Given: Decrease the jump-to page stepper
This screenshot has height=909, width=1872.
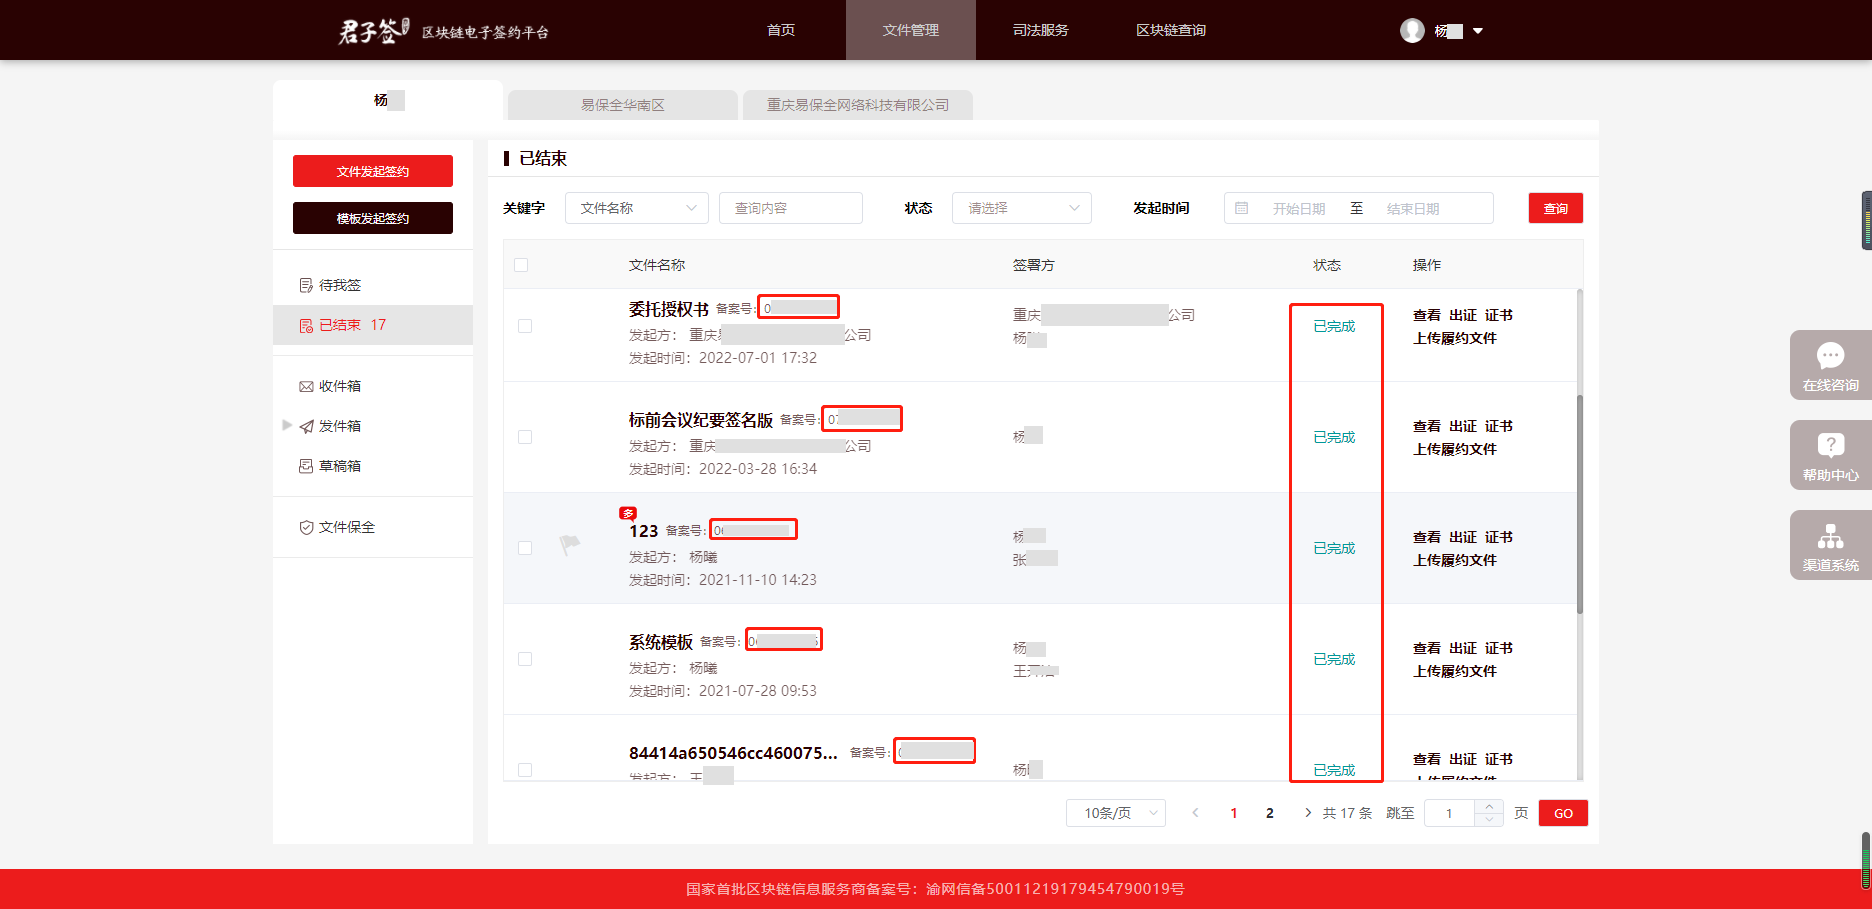Looking at the screenshot, I should 1489,820.
